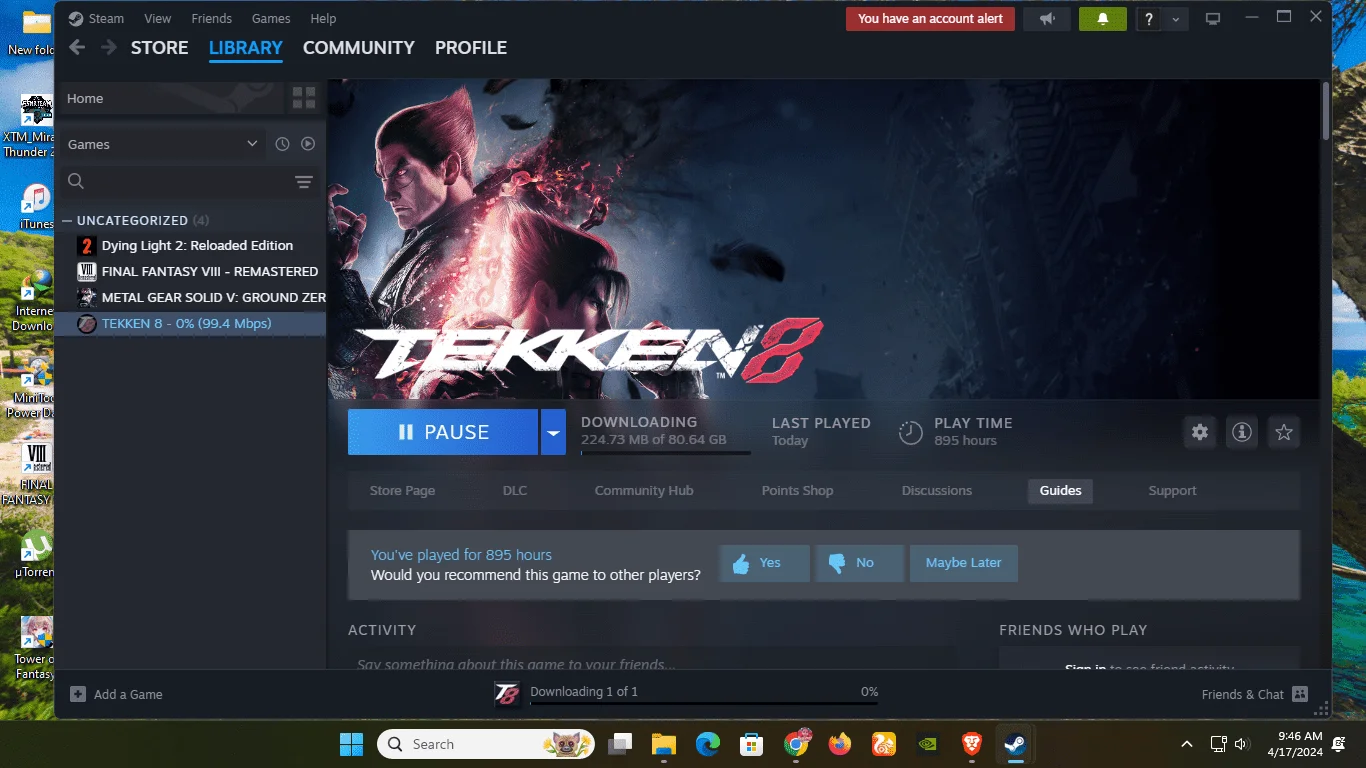This screenshot has width=1366, height=768.
Task: Show ready-to-play games filter icon
Action: pos(308,144)
